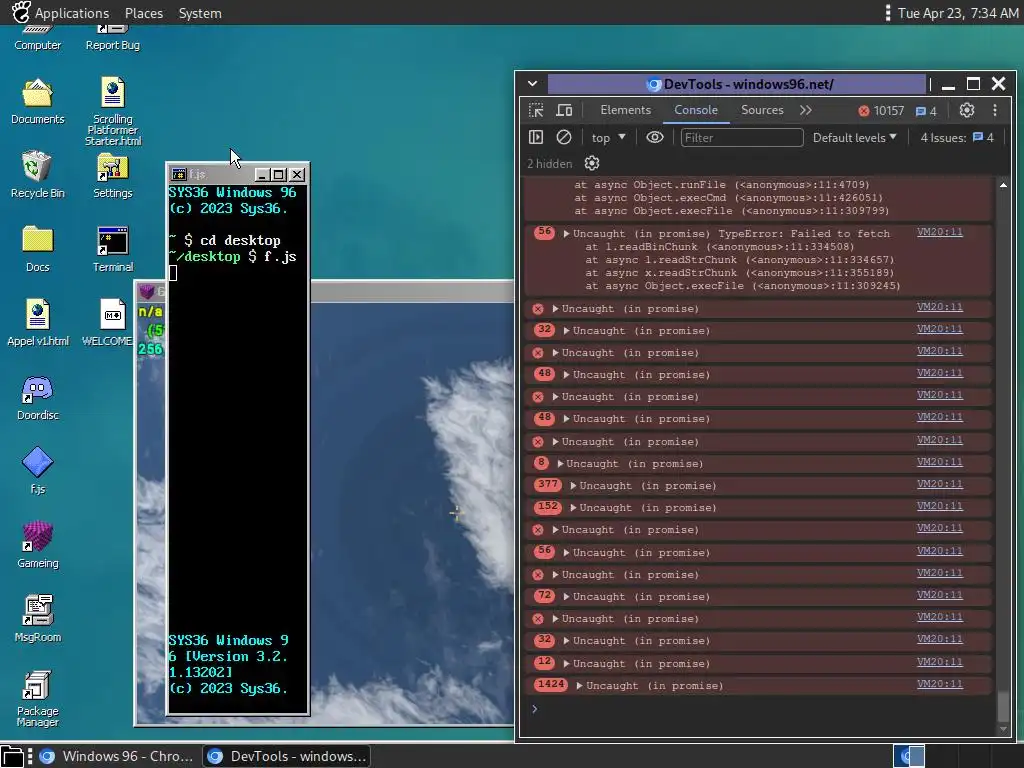Expand the error row counted 12
Screen dimensions: 1024x768
pos(566,664)
